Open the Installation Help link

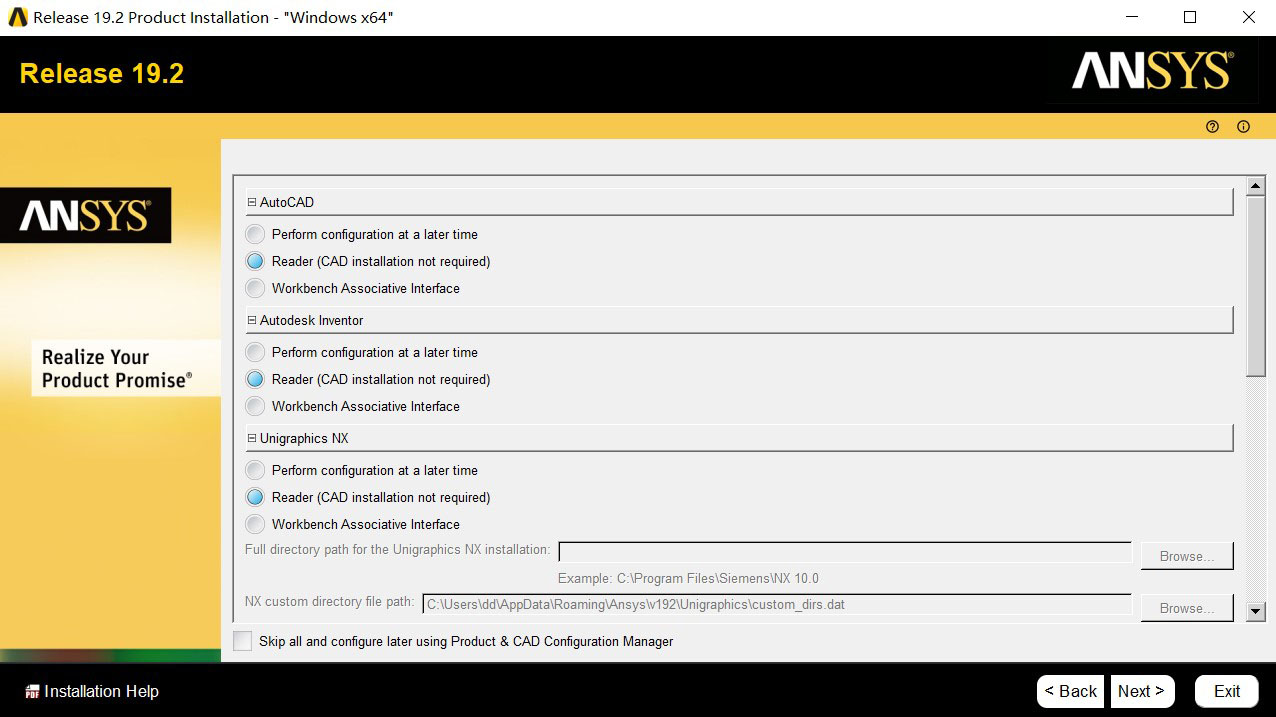101,692
